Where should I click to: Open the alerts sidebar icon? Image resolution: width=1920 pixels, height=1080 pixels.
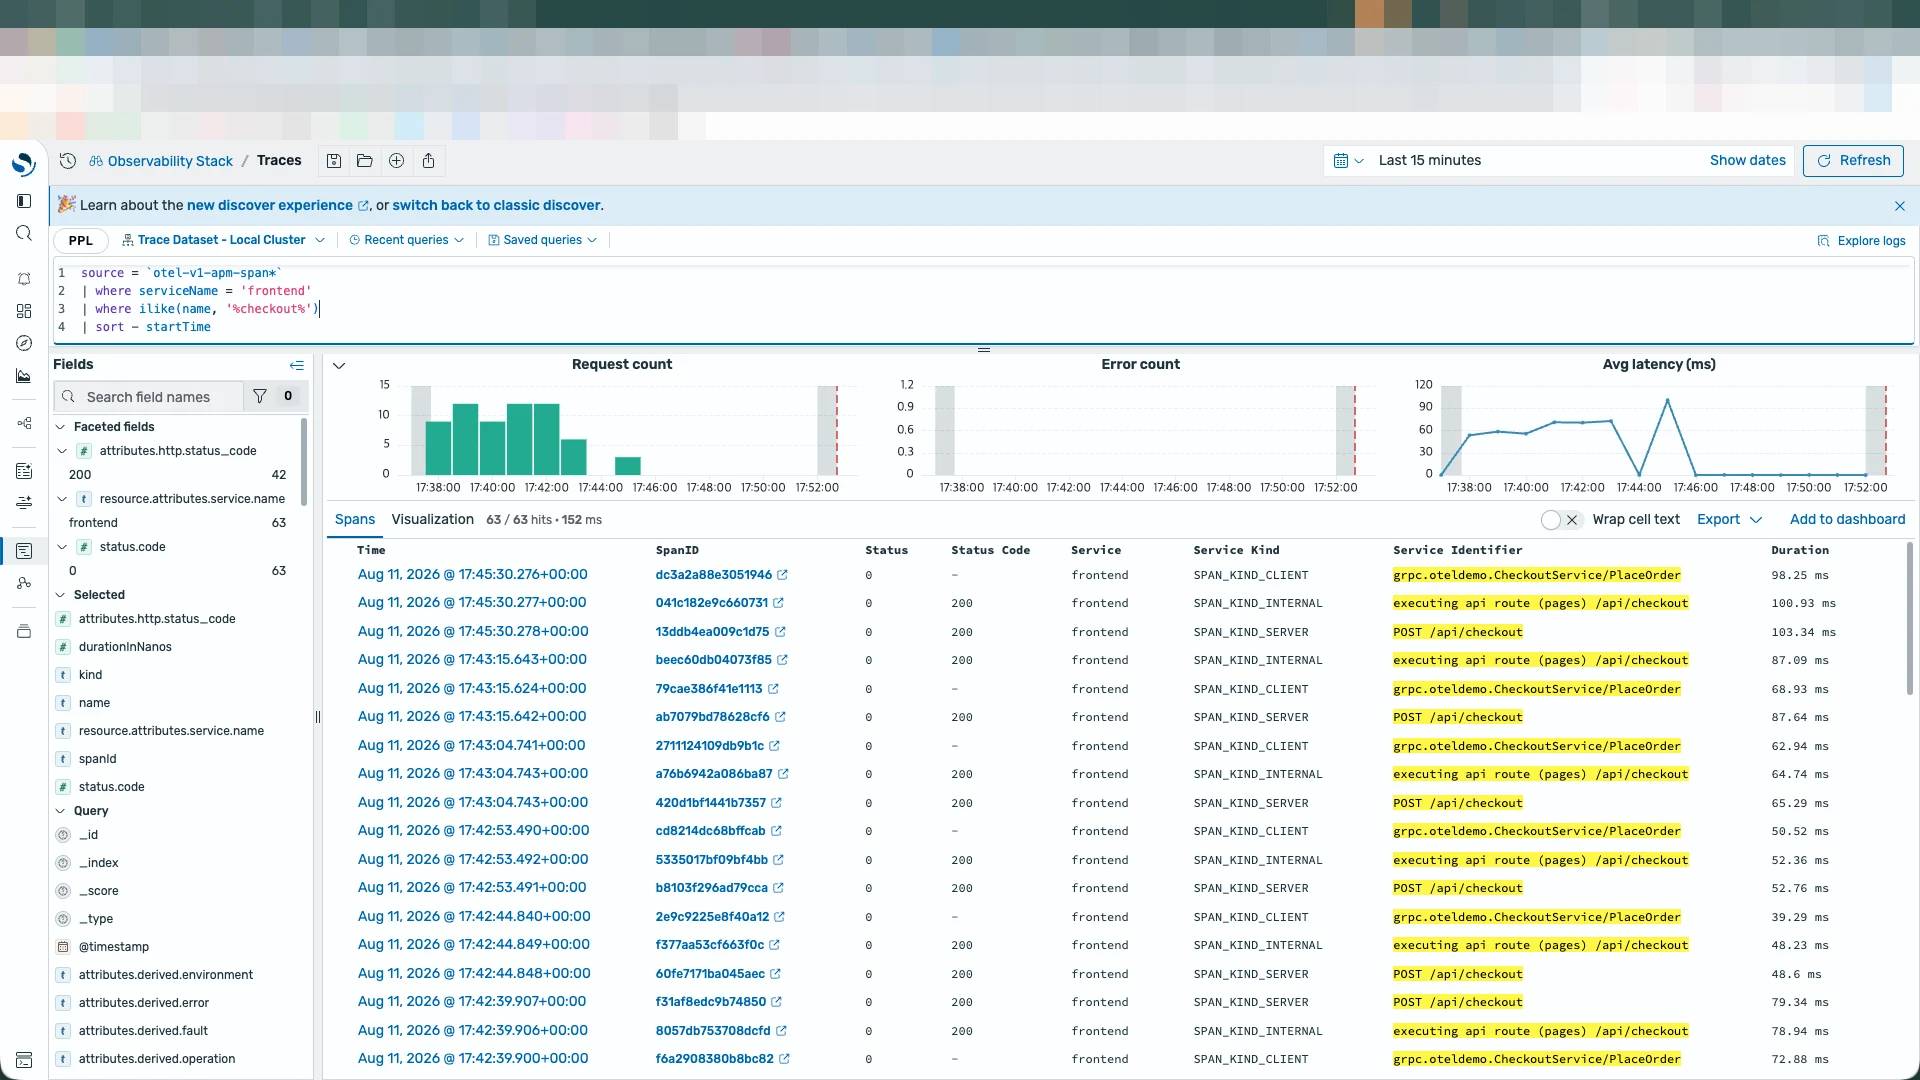click(24, 279)
